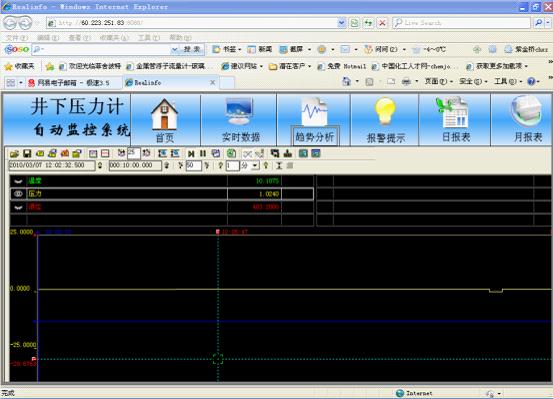The image size is (553, 399).
Task: Click the 搜索 button in Soso toolbar
Action: point(192,49)
